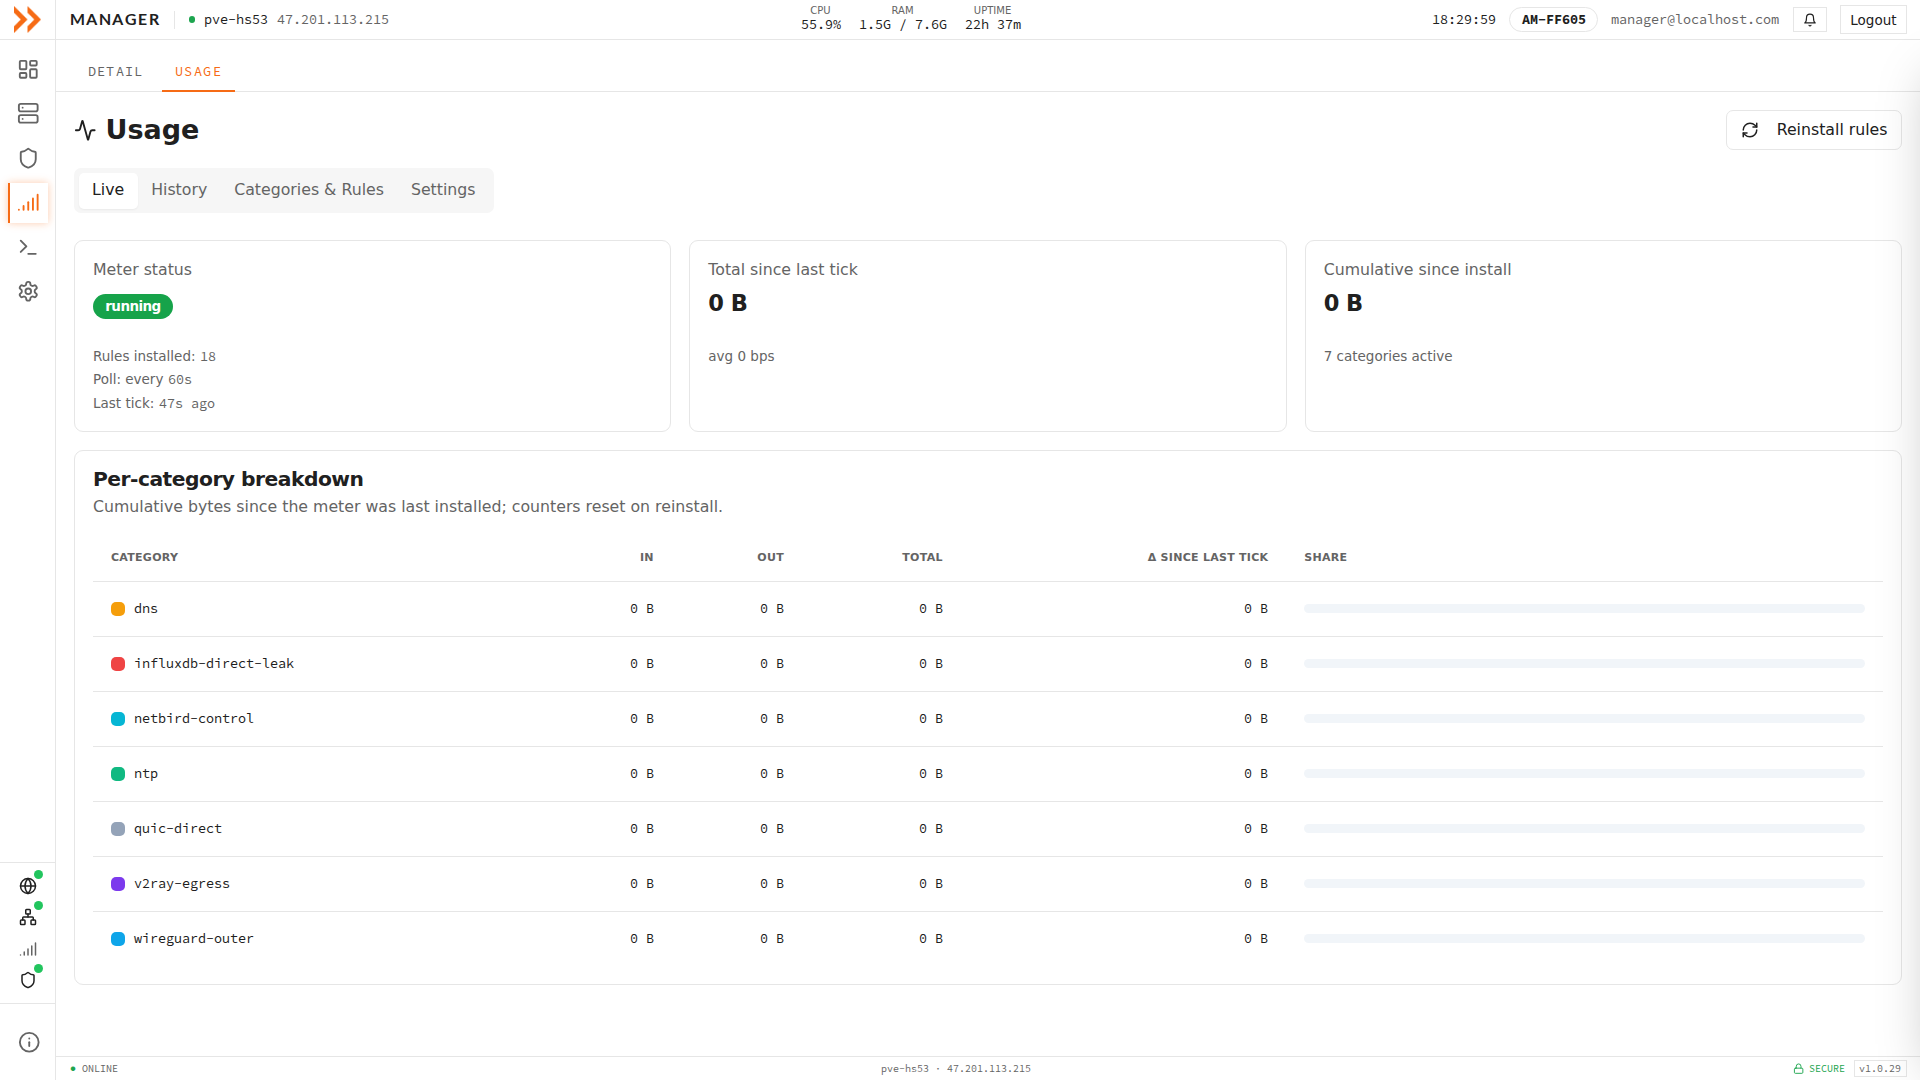Click the IN column header

[647, 557]
